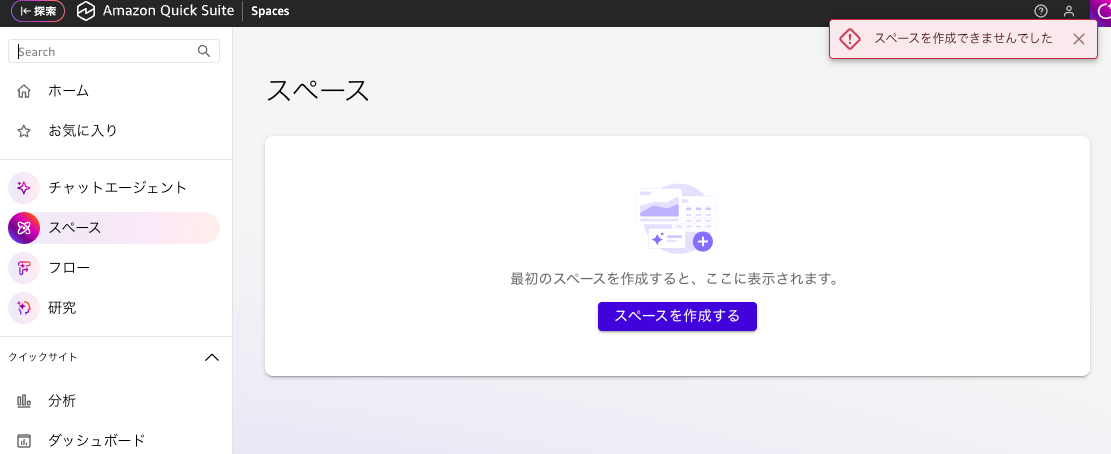Click the chat agent sparkle icon
Image resolution: width=1111 pixels, height=454 pixels.
[x=23, y=188]
